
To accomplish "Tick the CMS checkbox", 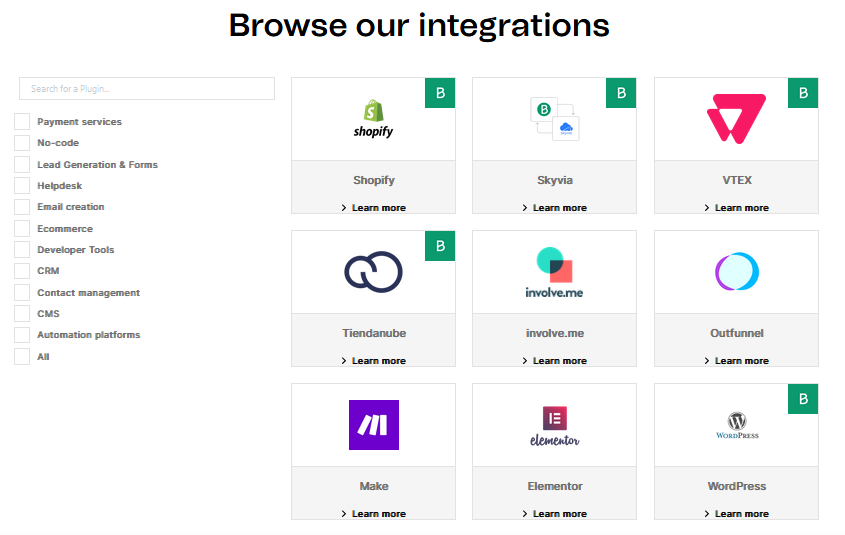I will 22,314.
